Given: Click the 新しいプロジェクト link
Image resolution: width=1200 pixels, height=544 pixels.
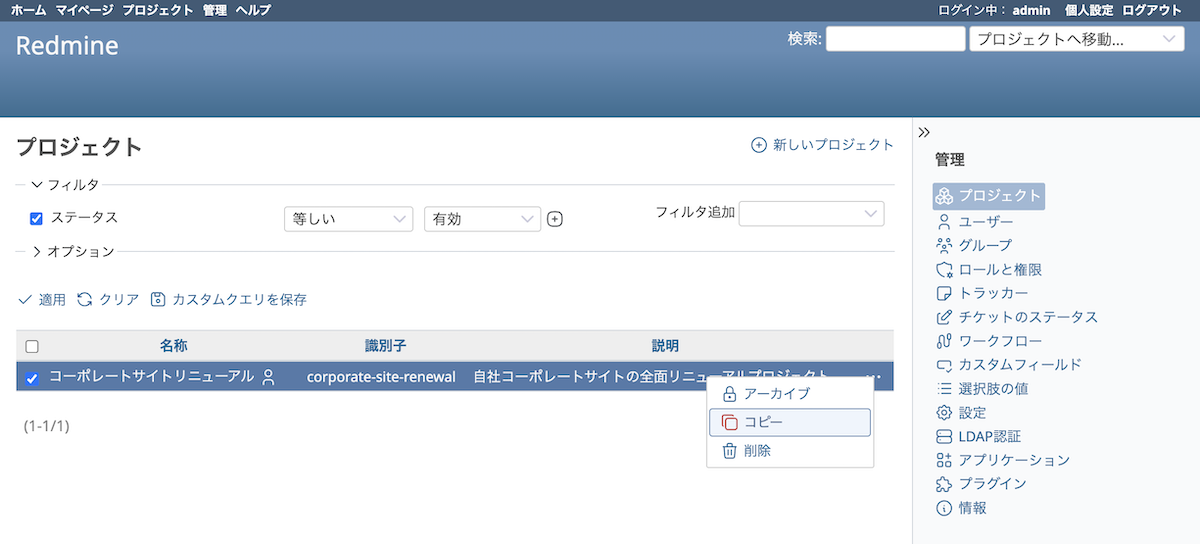Looking at the screenshot, I should point(822,145).
